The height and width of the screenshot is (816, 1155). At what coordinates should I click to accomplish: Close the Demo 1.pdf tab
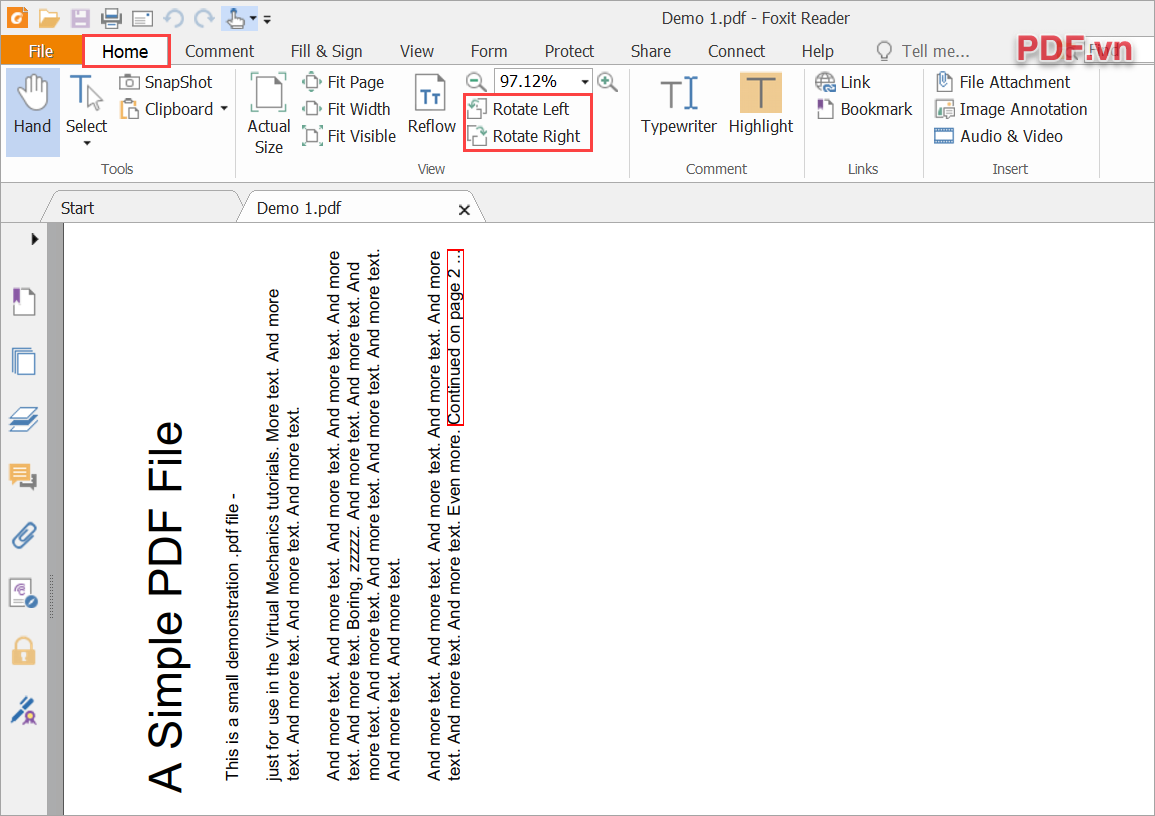(464, 210)
